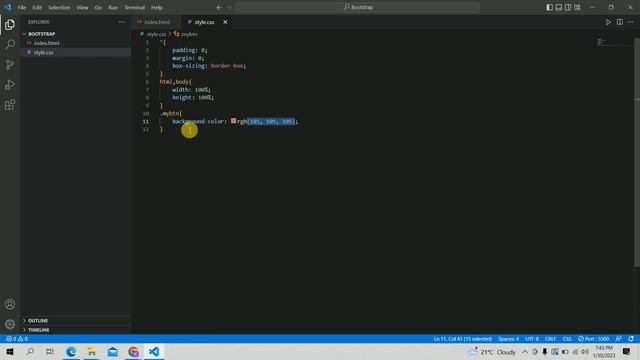The image size is (640, 360).
Task: Click the style.css breadcrumb item
Action: [x=156, y=34]
